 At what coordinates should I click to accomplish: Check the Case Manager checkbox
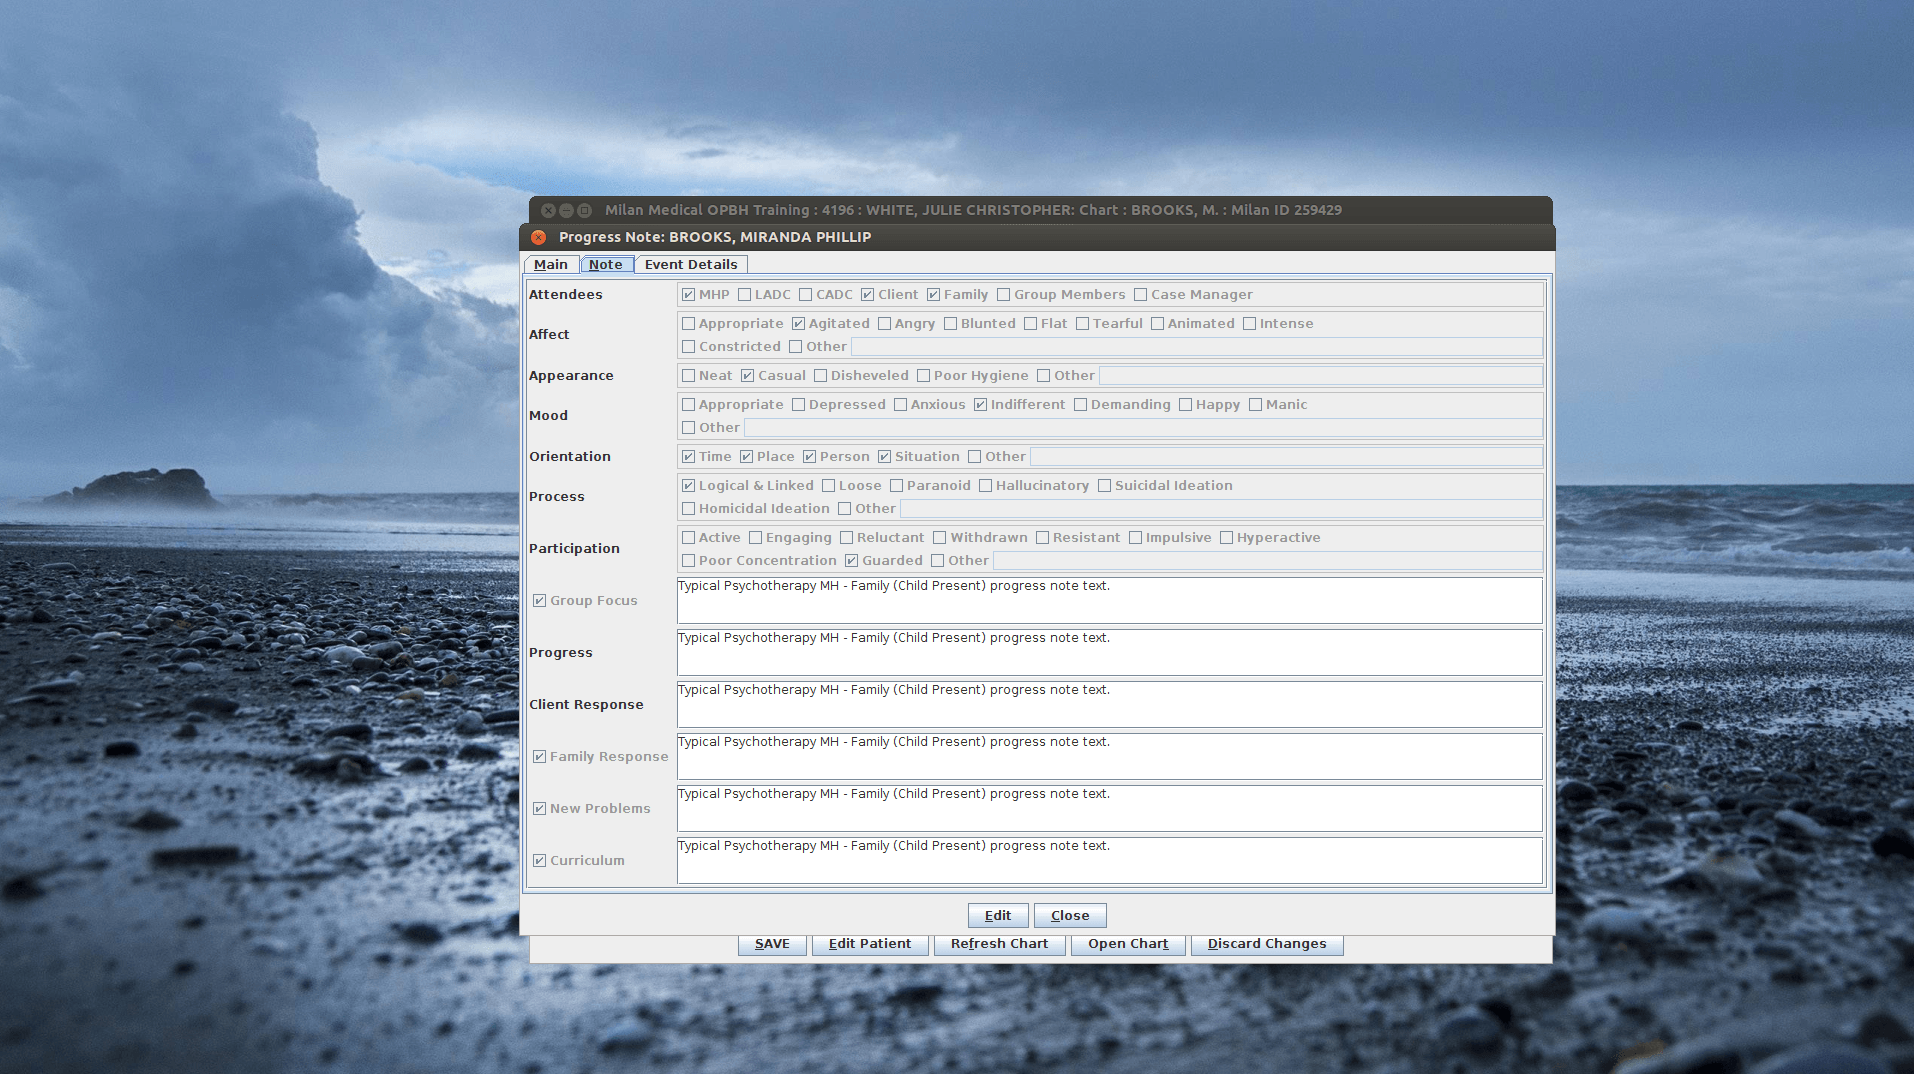point(1140,294)
